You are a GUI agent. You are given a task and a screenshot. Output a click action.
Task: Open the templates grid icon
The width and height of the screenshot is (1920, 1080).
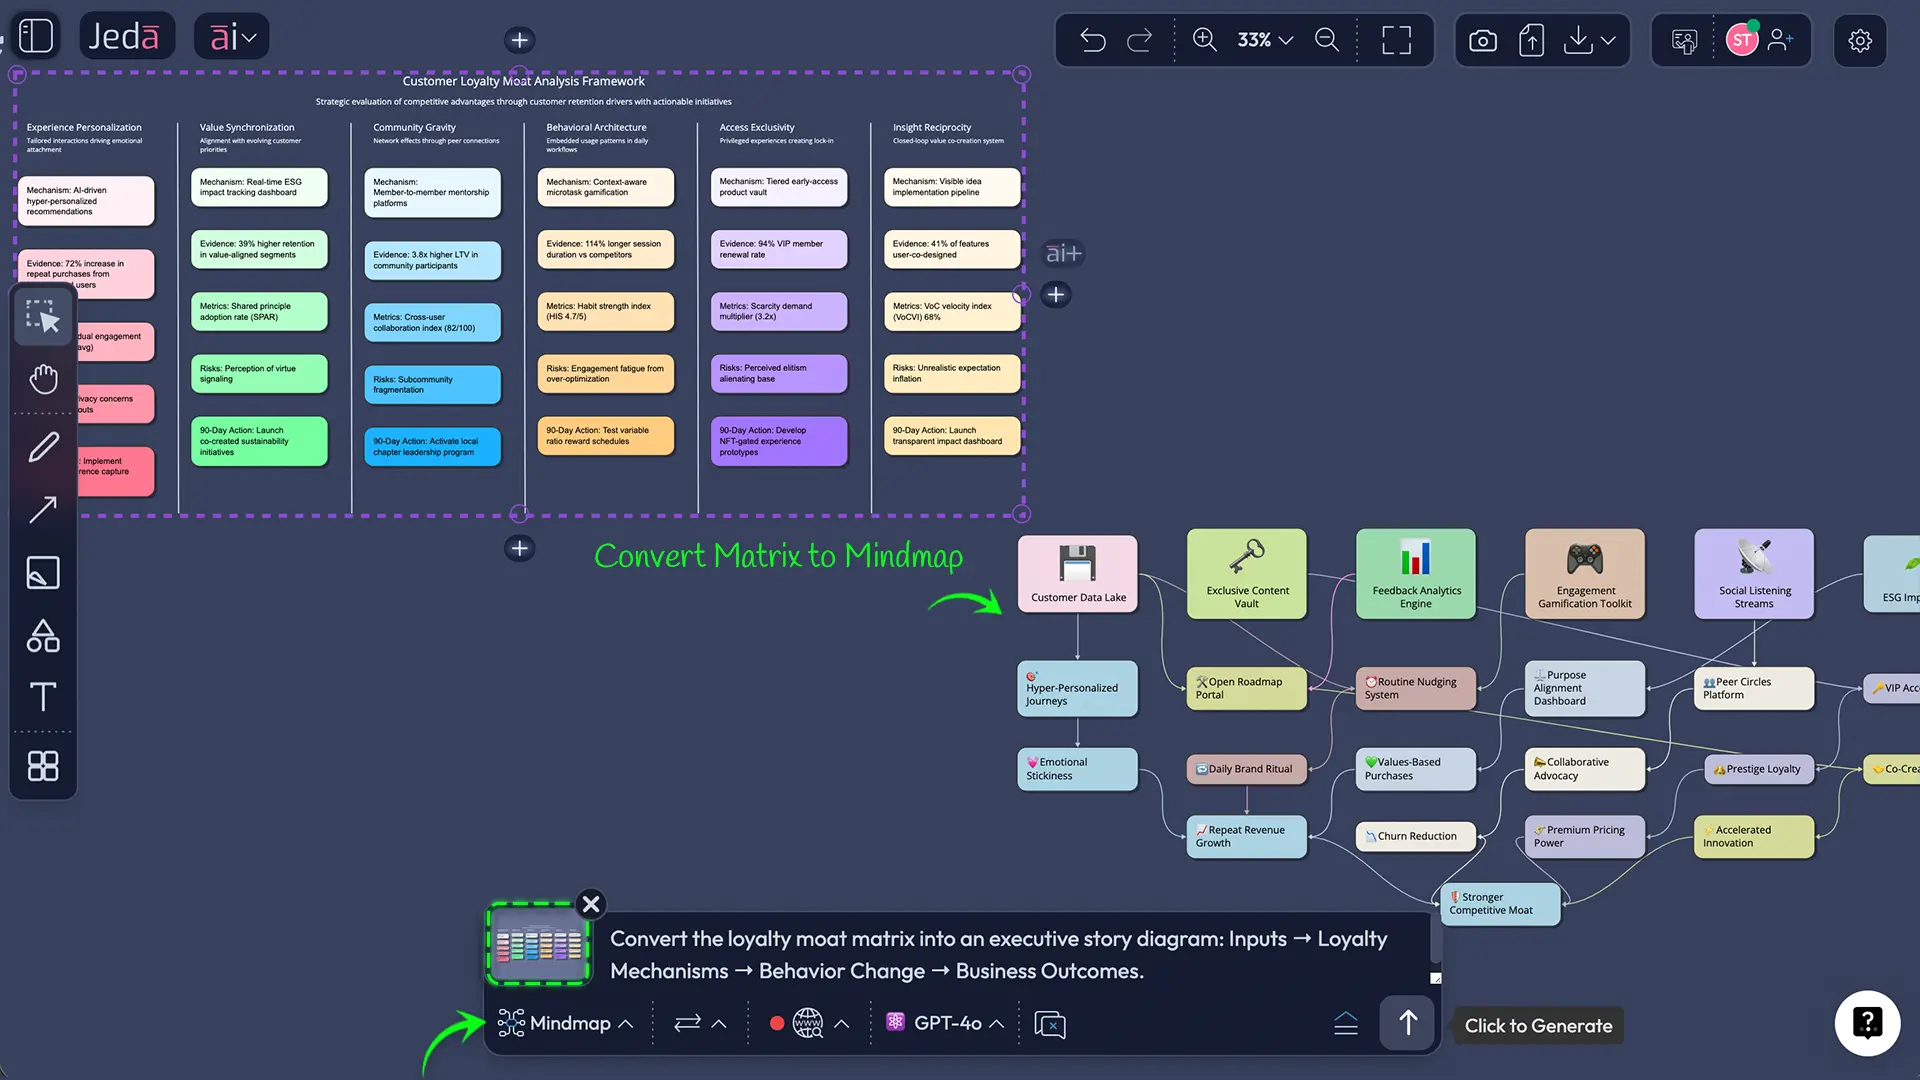pos(43,766)
